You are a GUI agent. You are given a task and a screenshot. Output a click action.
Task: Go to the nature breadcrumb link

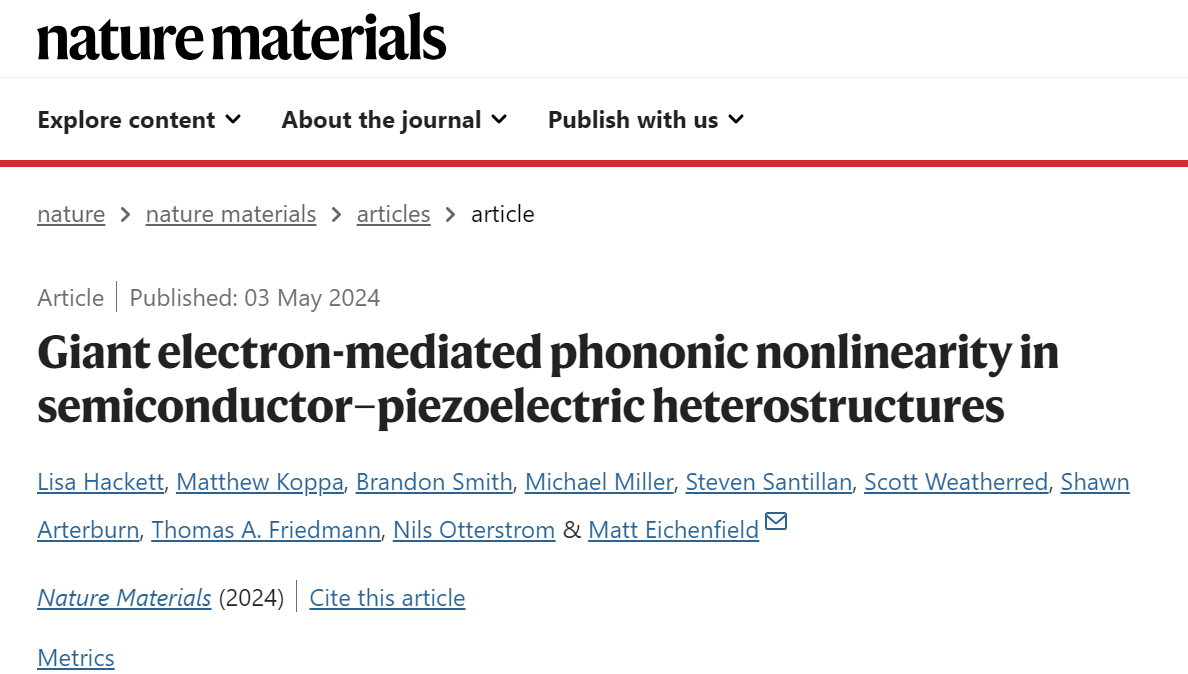71,214
